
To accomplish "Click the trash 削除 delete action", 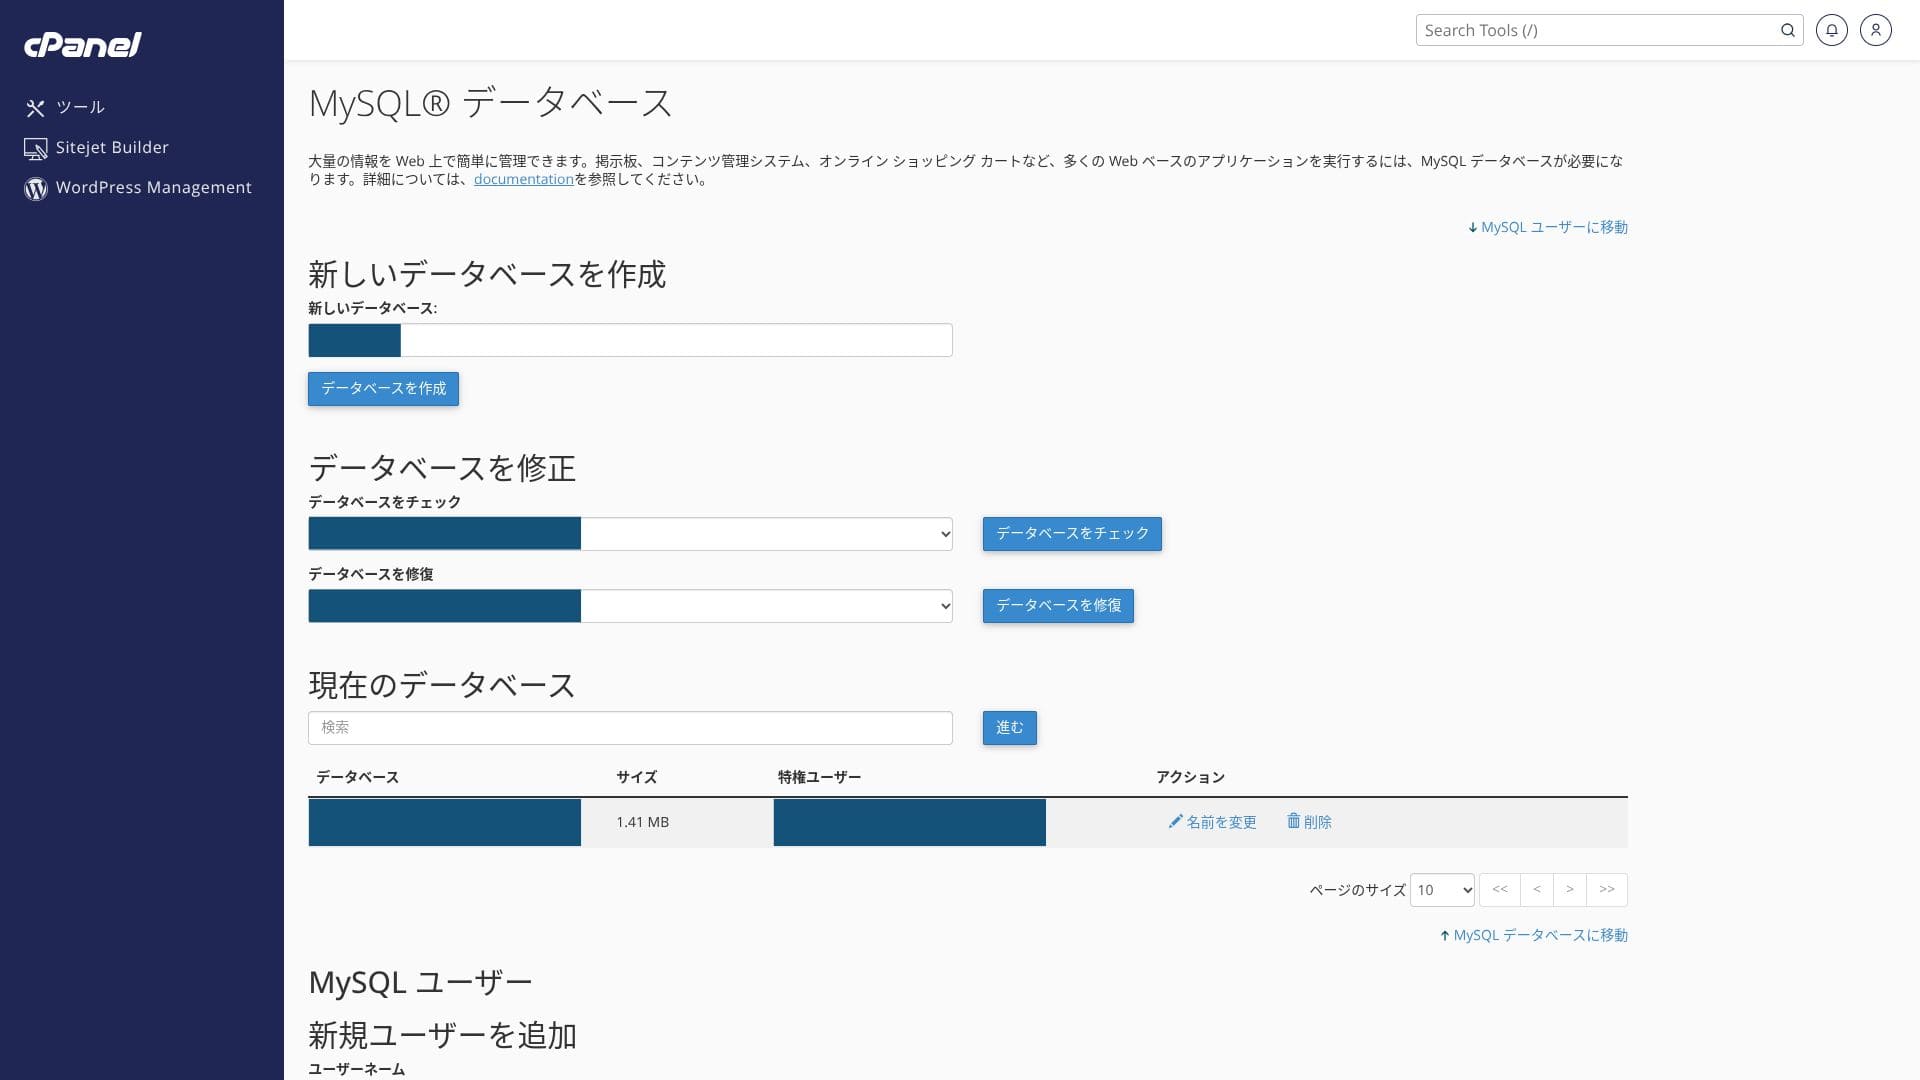I will tap(1308, 822).
